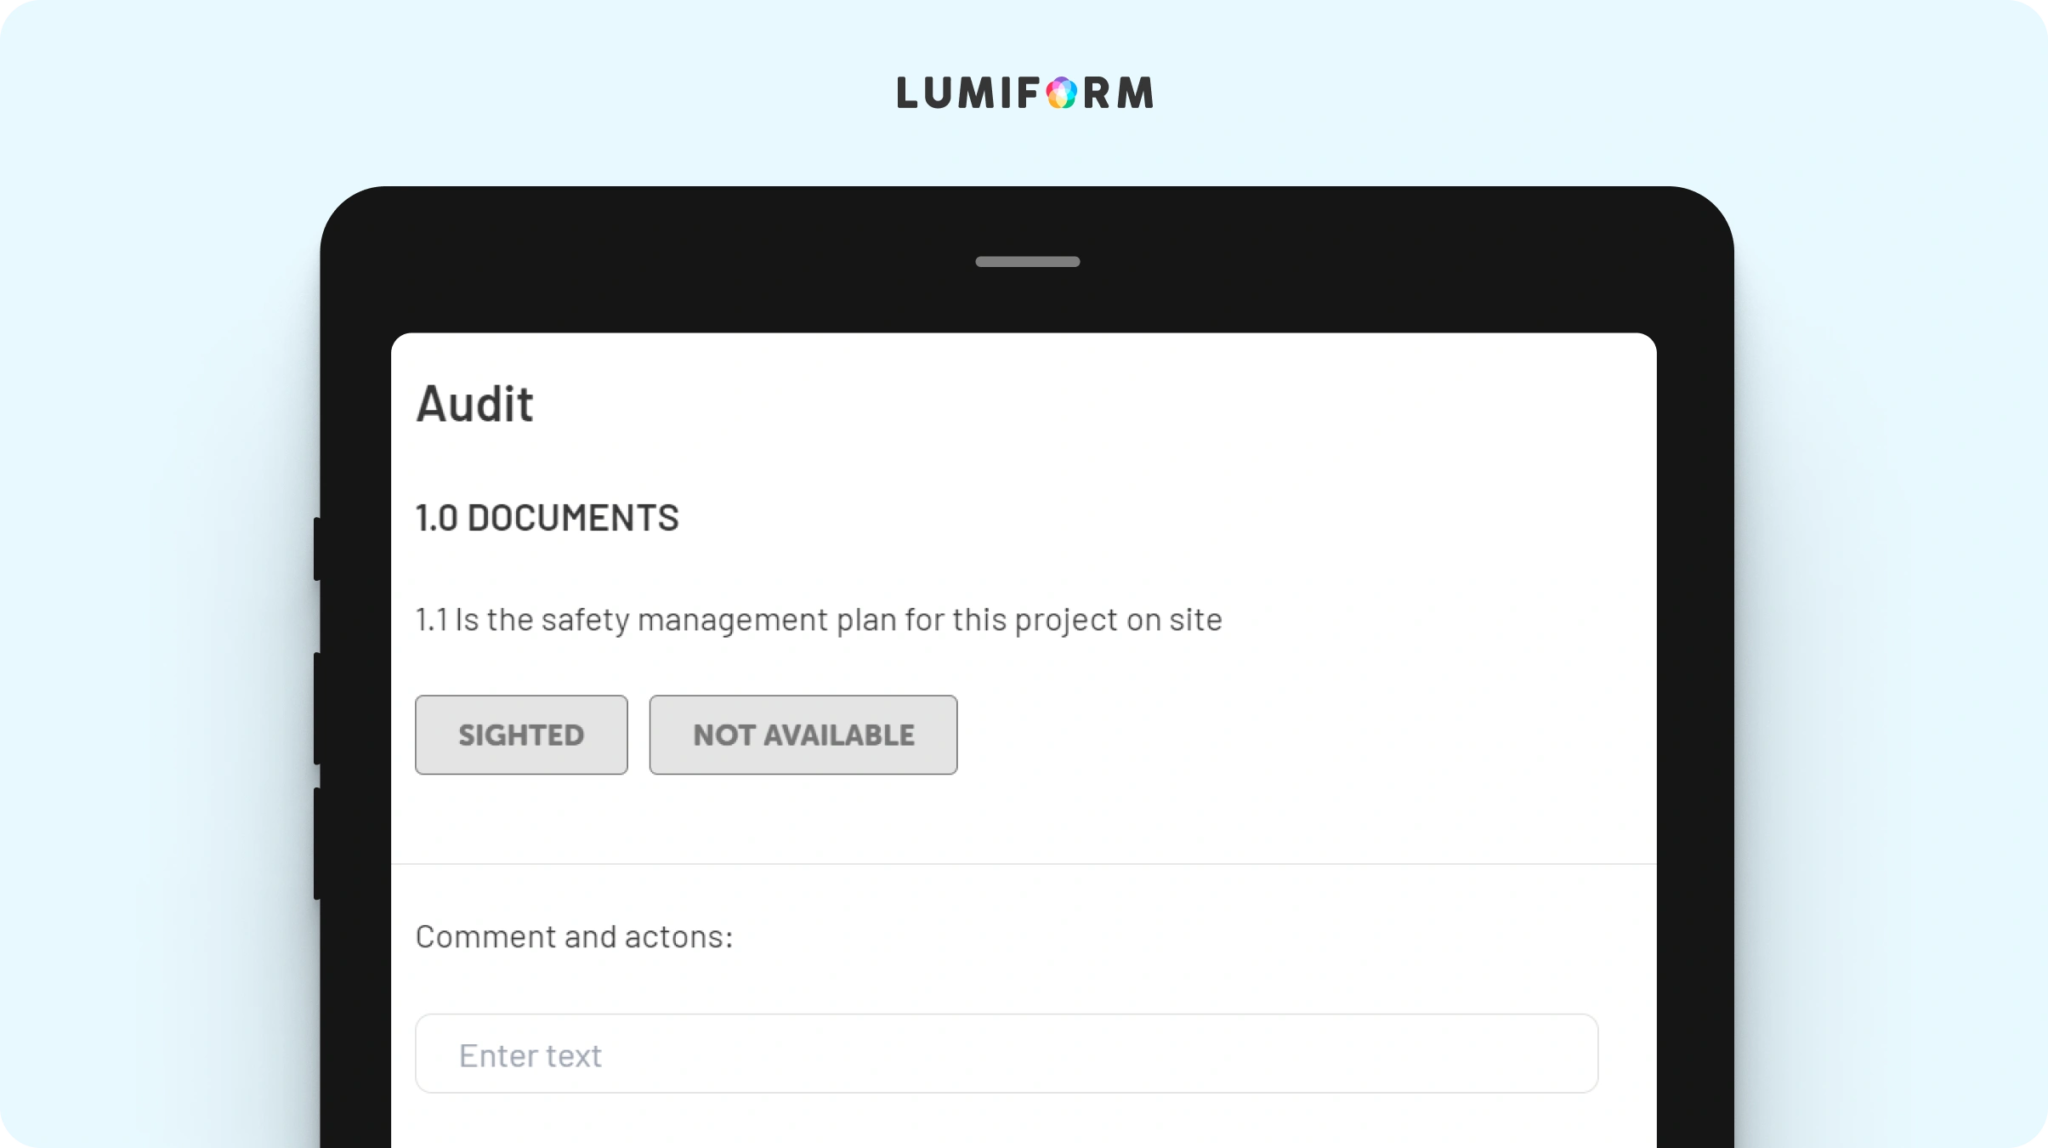
Task: Select the SIGHTED answer button
Action: [521, 735]
